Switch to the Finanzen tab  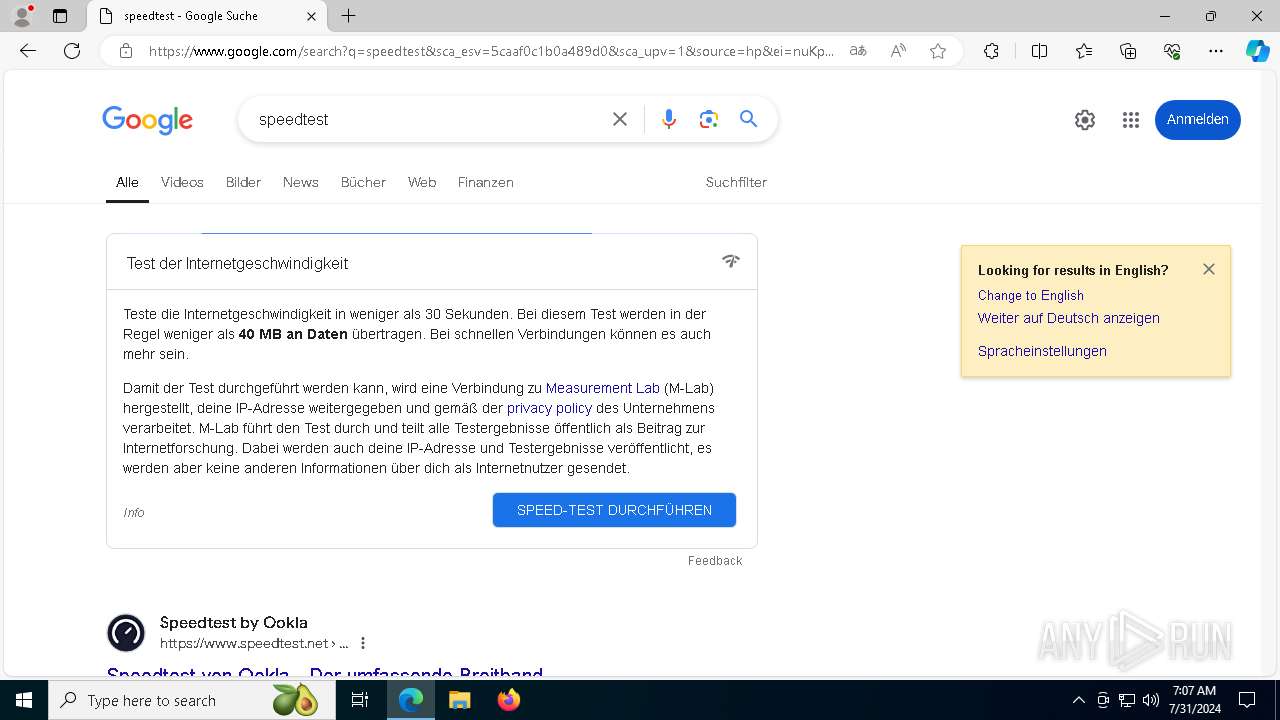pyautogui.click(x=486, y=182)
